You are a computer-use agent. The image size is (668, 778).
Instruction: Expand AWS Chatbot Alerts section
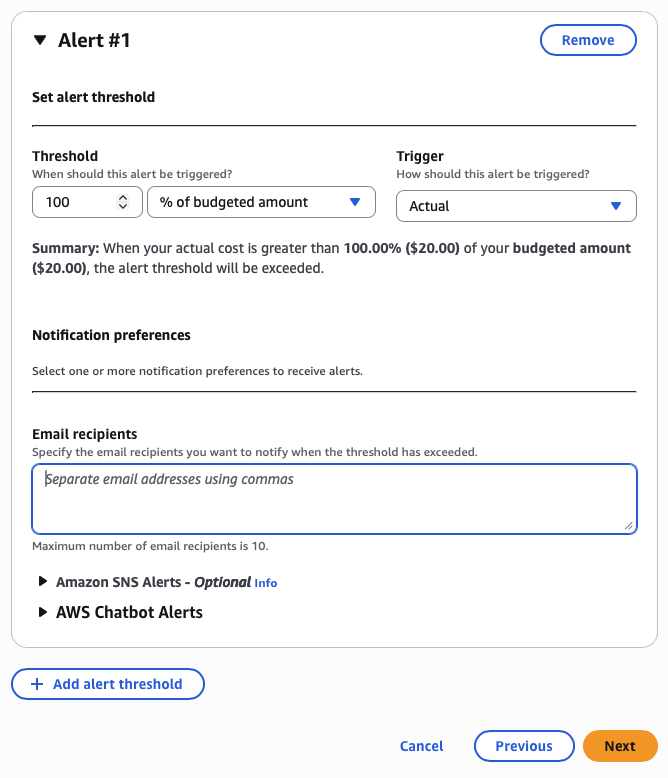tap(129, 612)
